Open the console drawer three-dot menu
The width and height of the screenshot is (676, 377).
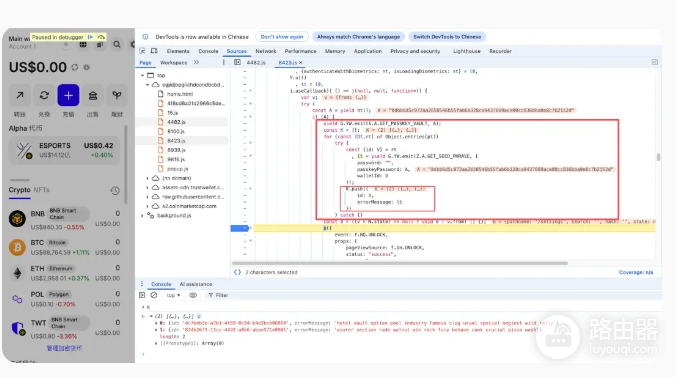tap(142, 284)
